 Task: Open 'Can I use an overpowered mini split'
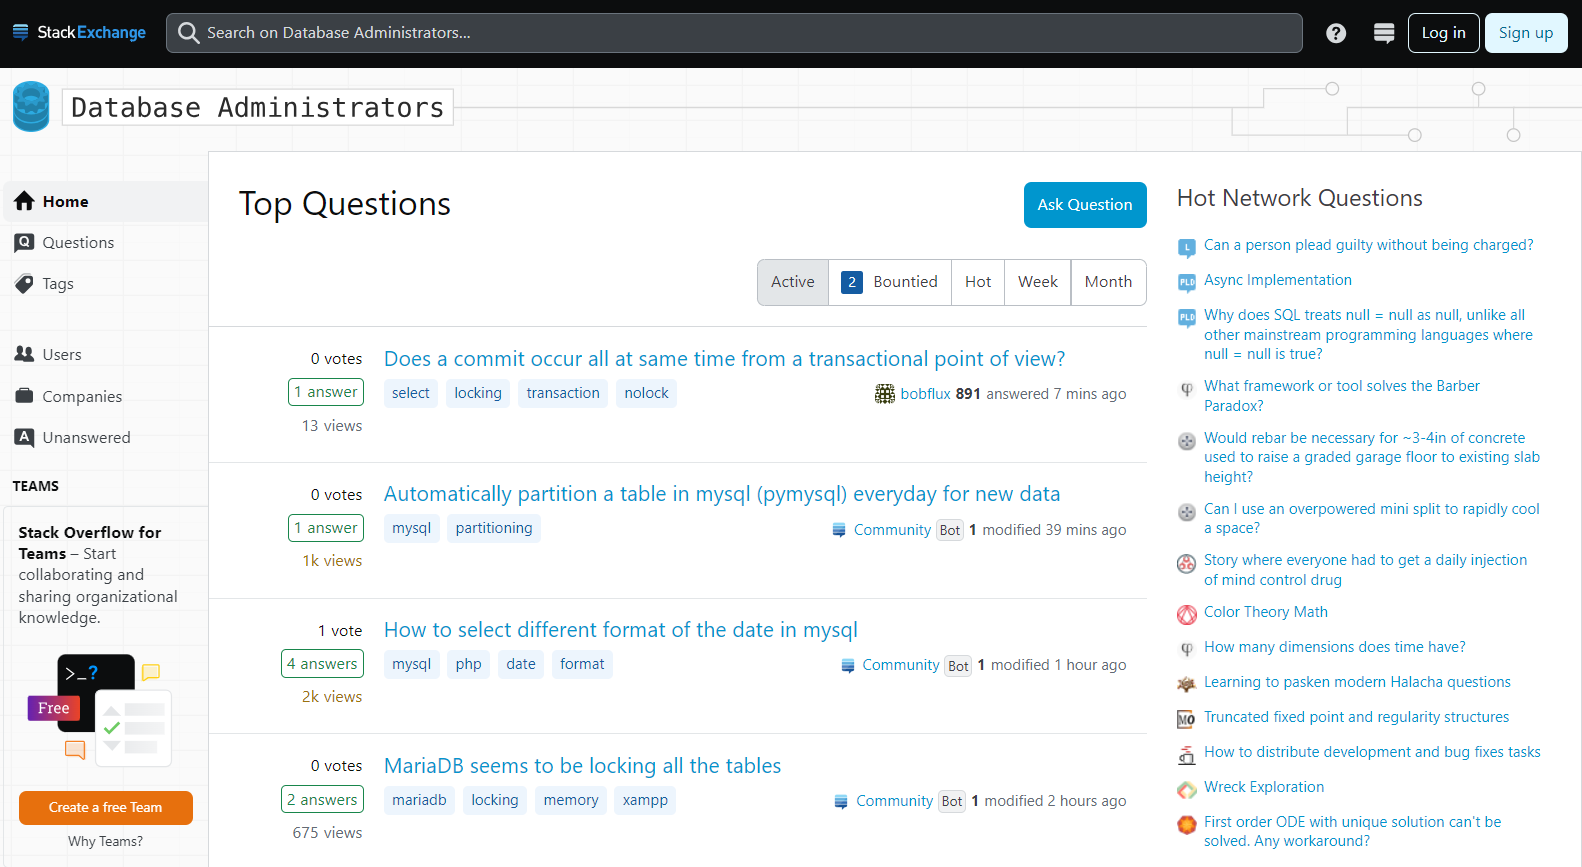pyautogui.click(x=1372, y=518)
